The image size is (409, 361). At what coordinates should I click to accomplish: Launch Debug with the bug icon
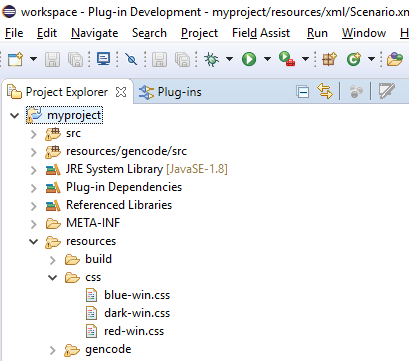(211, 59)
